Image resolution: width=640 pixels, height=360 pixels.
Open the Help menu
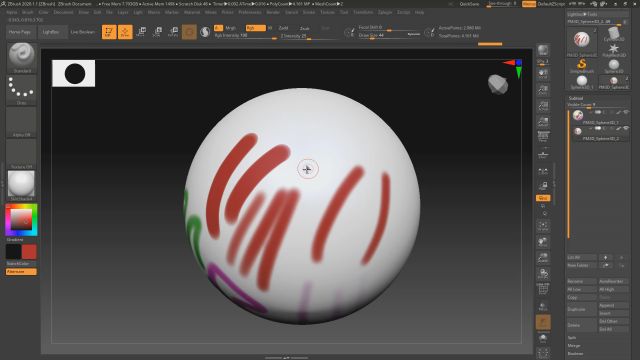[x=419, y=12]
